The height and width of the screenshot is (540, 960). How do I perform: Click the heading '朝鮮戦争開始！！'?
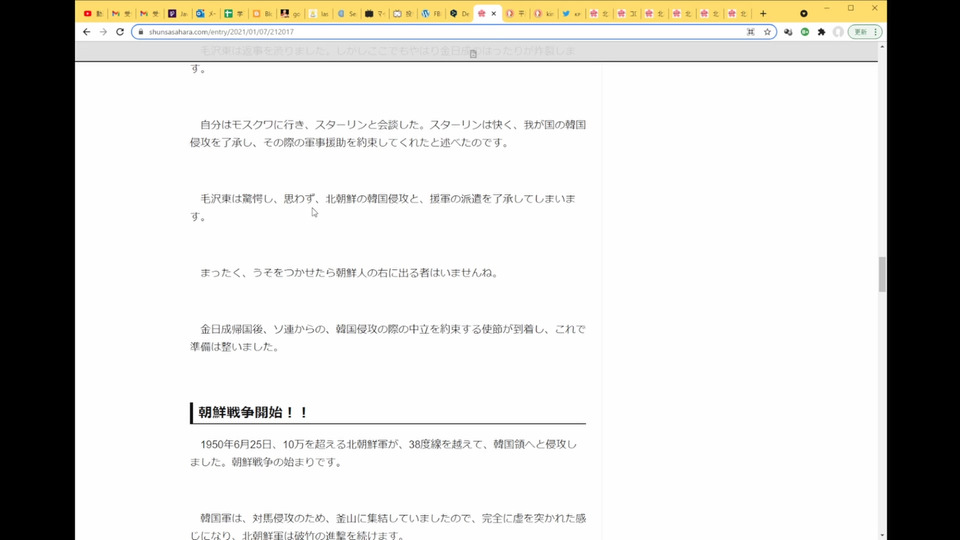(252, 413)
